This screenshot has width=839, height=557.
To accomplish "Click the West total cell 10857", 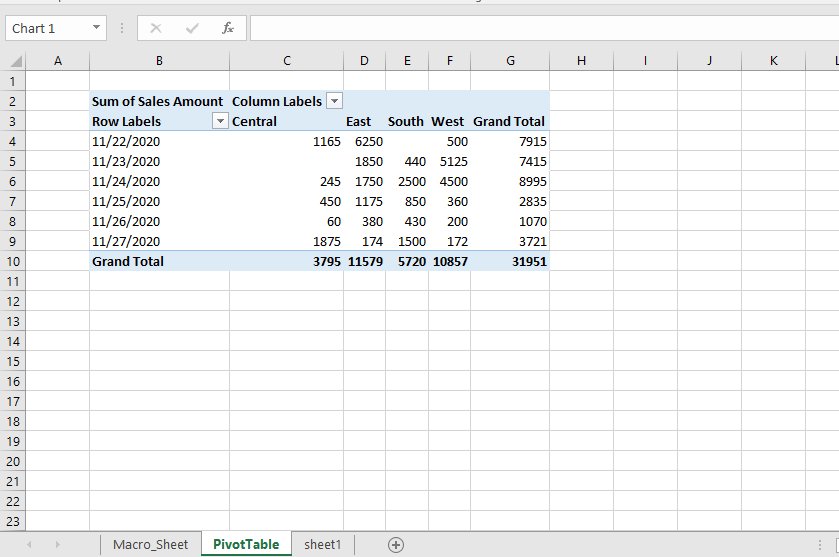I will [449, 261].
